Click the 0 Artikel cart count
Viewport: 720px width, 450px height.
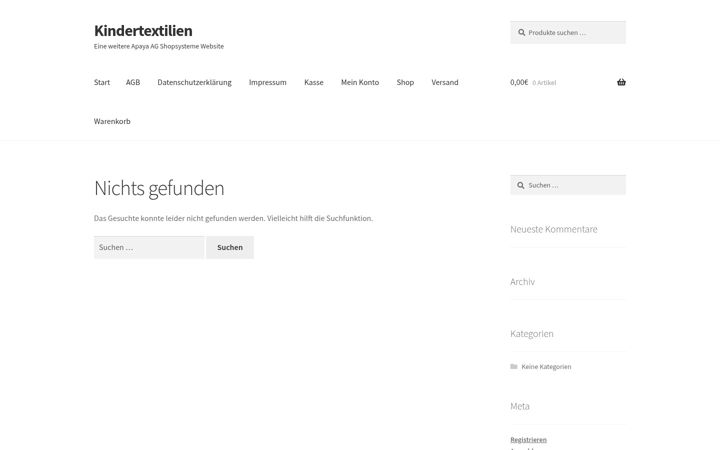point(544,83)
